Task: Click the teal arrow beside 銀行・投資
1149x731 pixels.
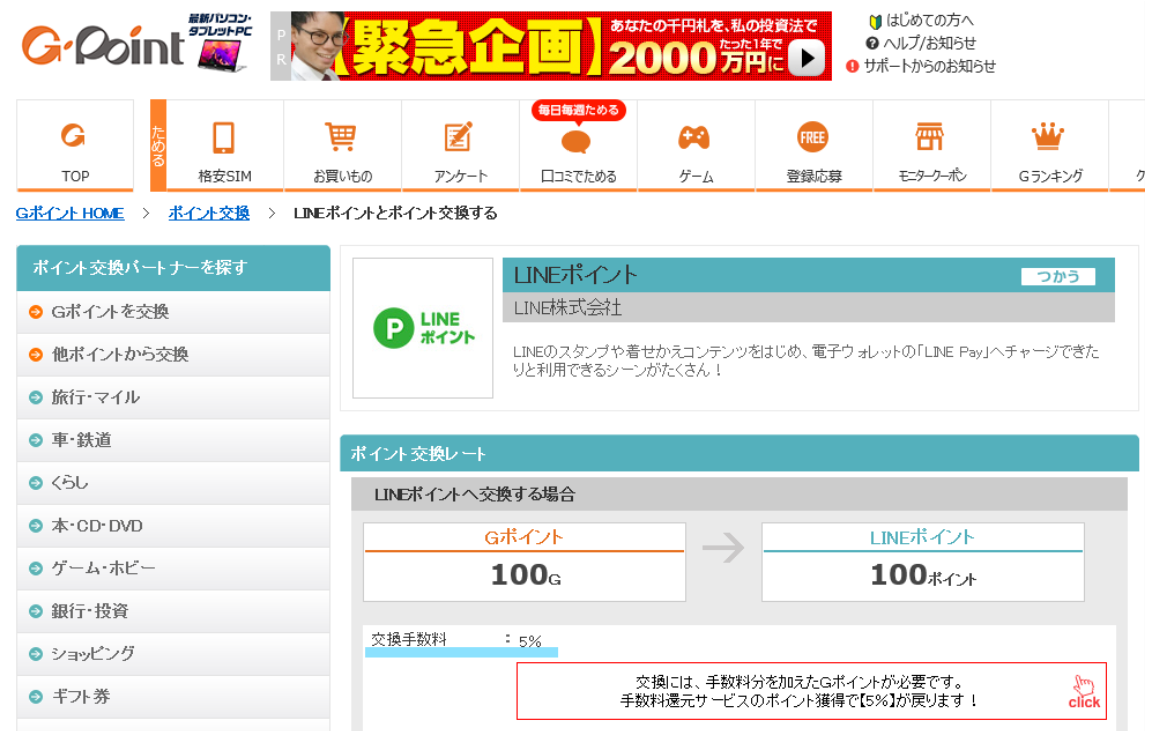Action: pos(35,612)
